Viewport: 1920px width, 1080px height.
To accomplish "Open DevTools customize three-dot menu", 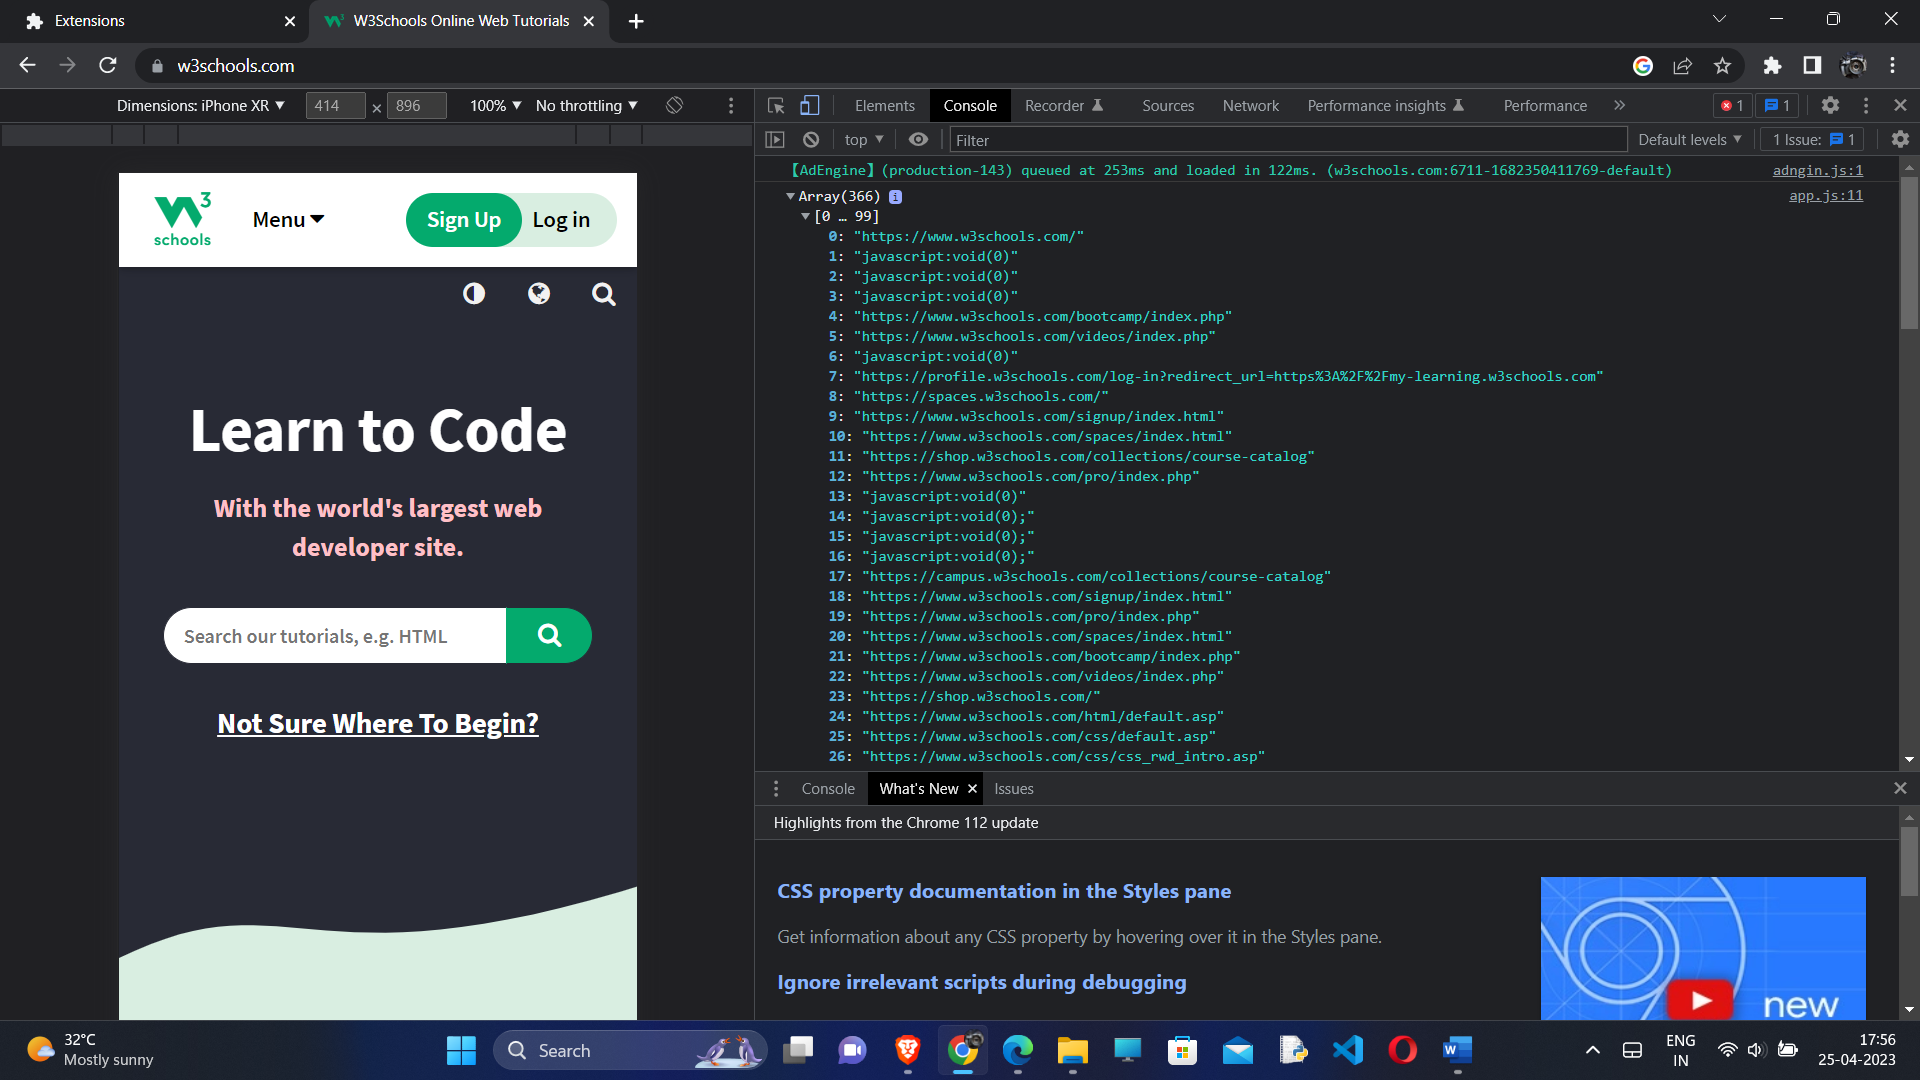I will tap(1866, 105).
